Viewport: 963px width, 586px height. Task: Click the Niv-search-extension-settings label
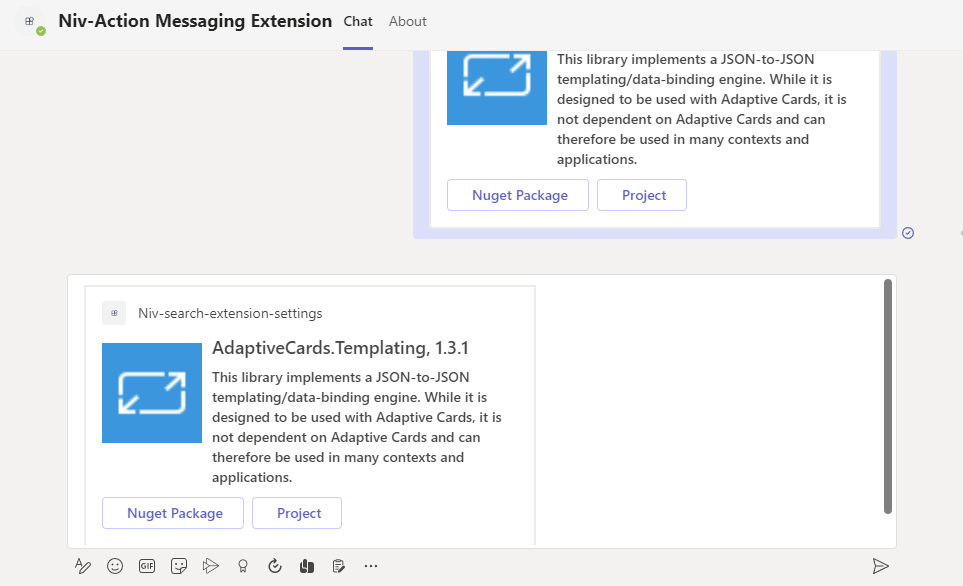[230, 313]
